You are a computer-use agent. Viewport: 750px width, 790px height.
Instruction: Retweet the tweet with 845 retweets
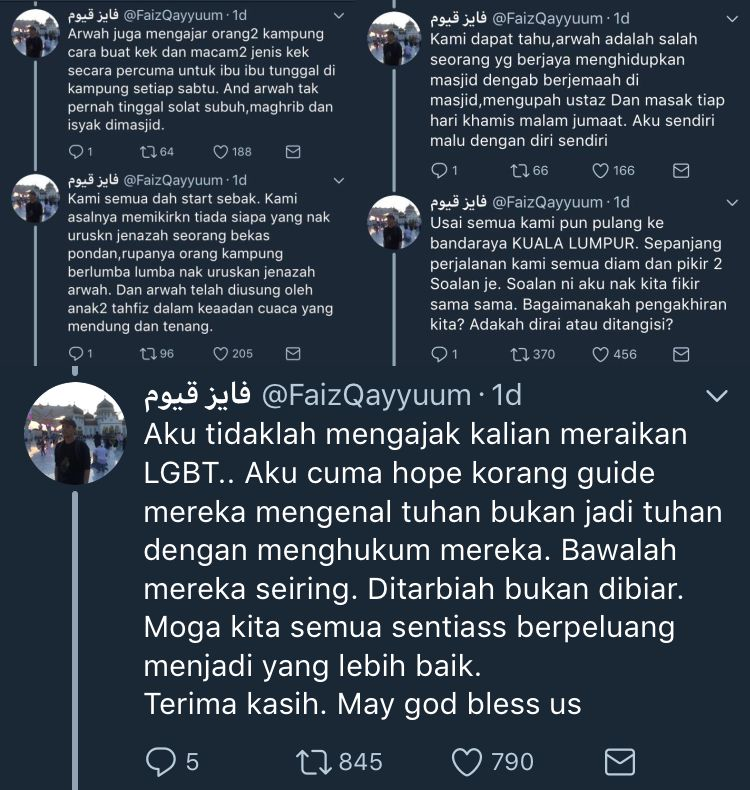tap(313, 762)
